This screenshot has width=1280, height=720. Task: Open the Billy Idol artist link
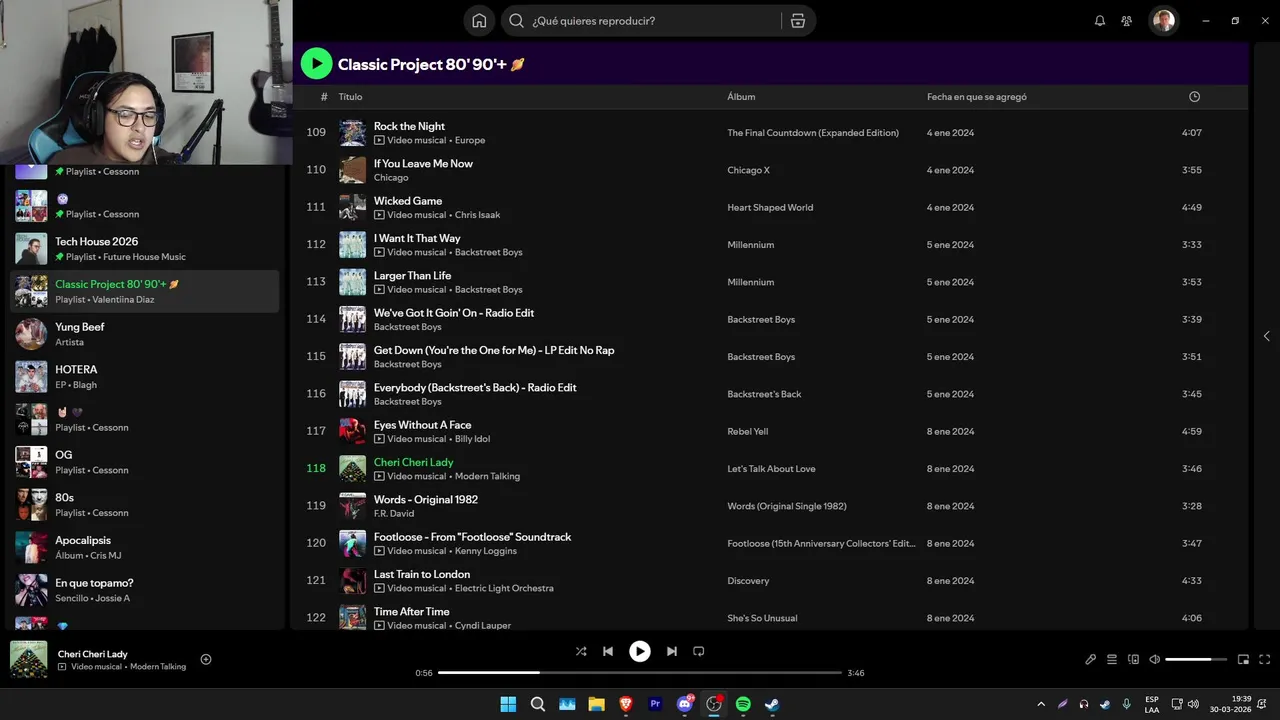coord(472,439)
